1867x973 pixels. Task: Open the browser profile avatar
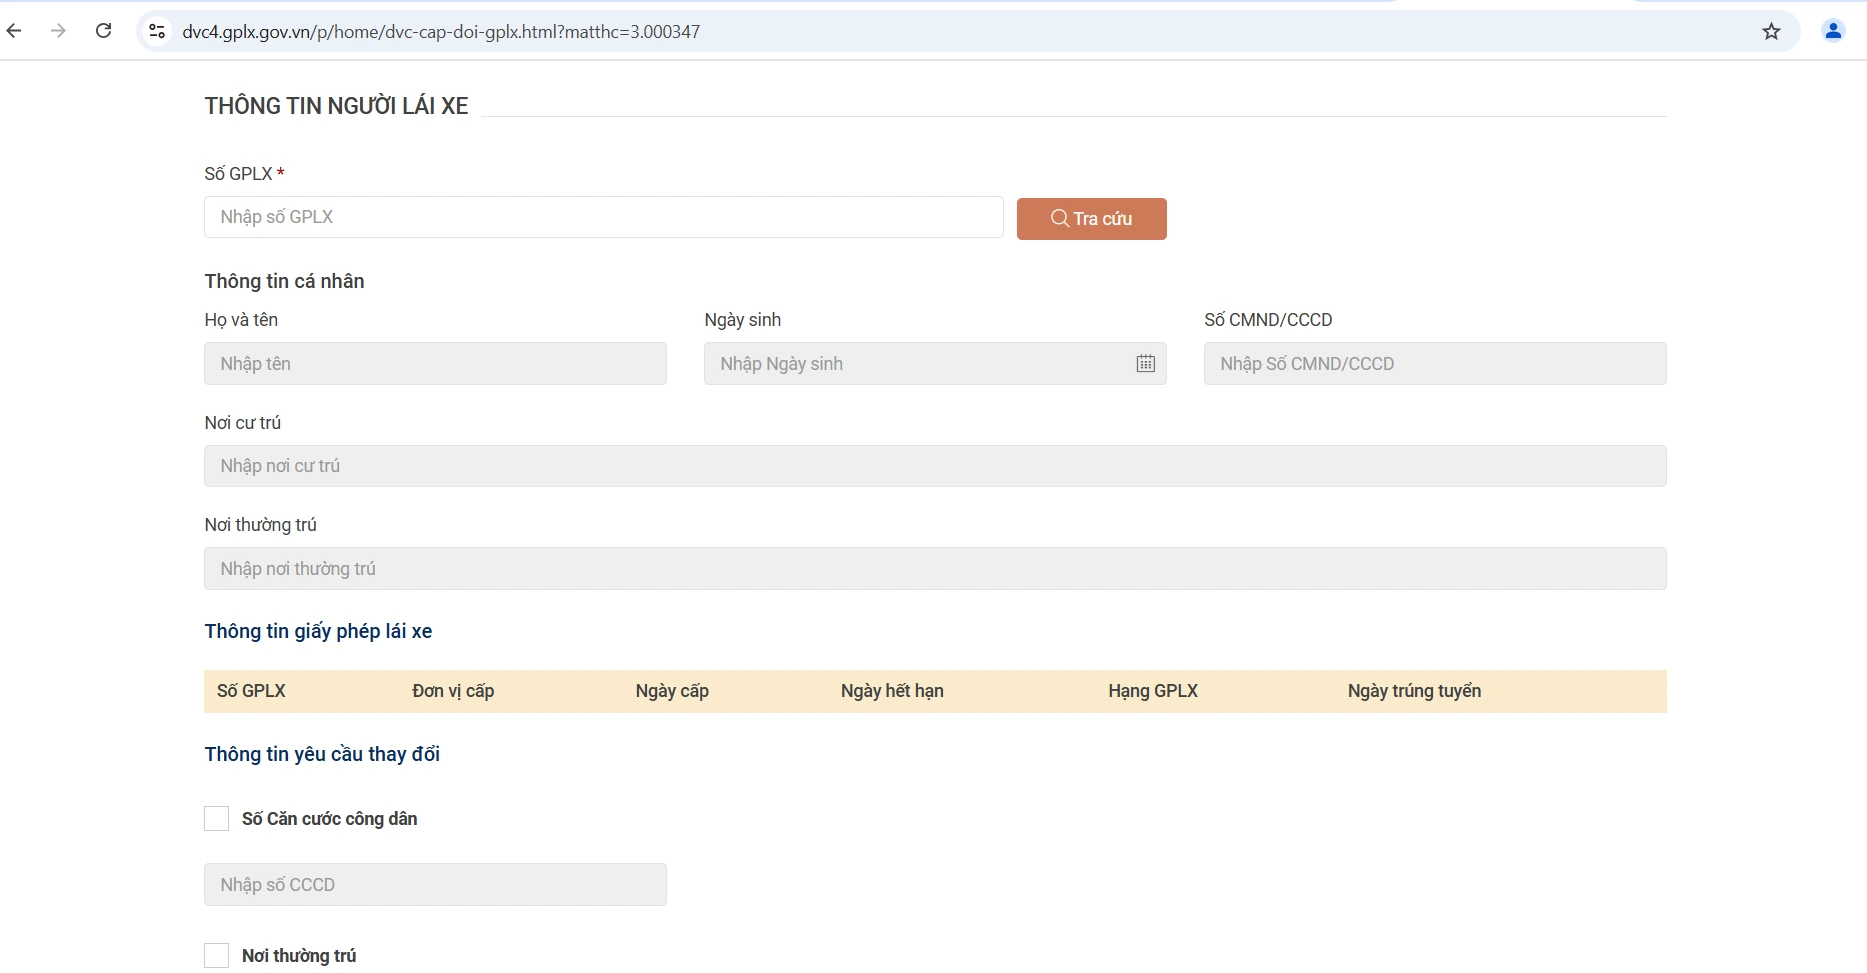[1833, 31]
